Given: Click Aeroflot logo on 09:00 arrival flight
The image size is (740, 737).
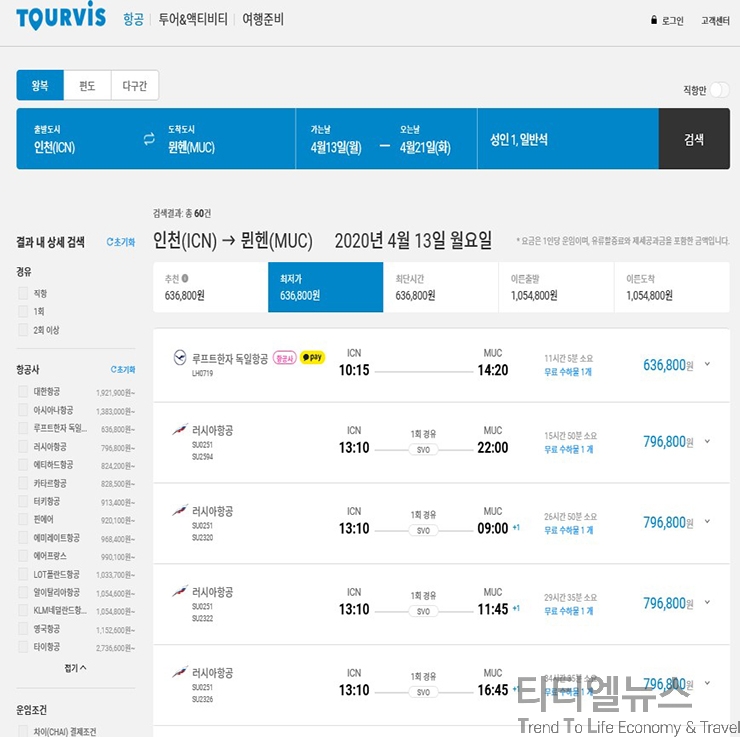Looking at the screenshot, I should (180, 510).
